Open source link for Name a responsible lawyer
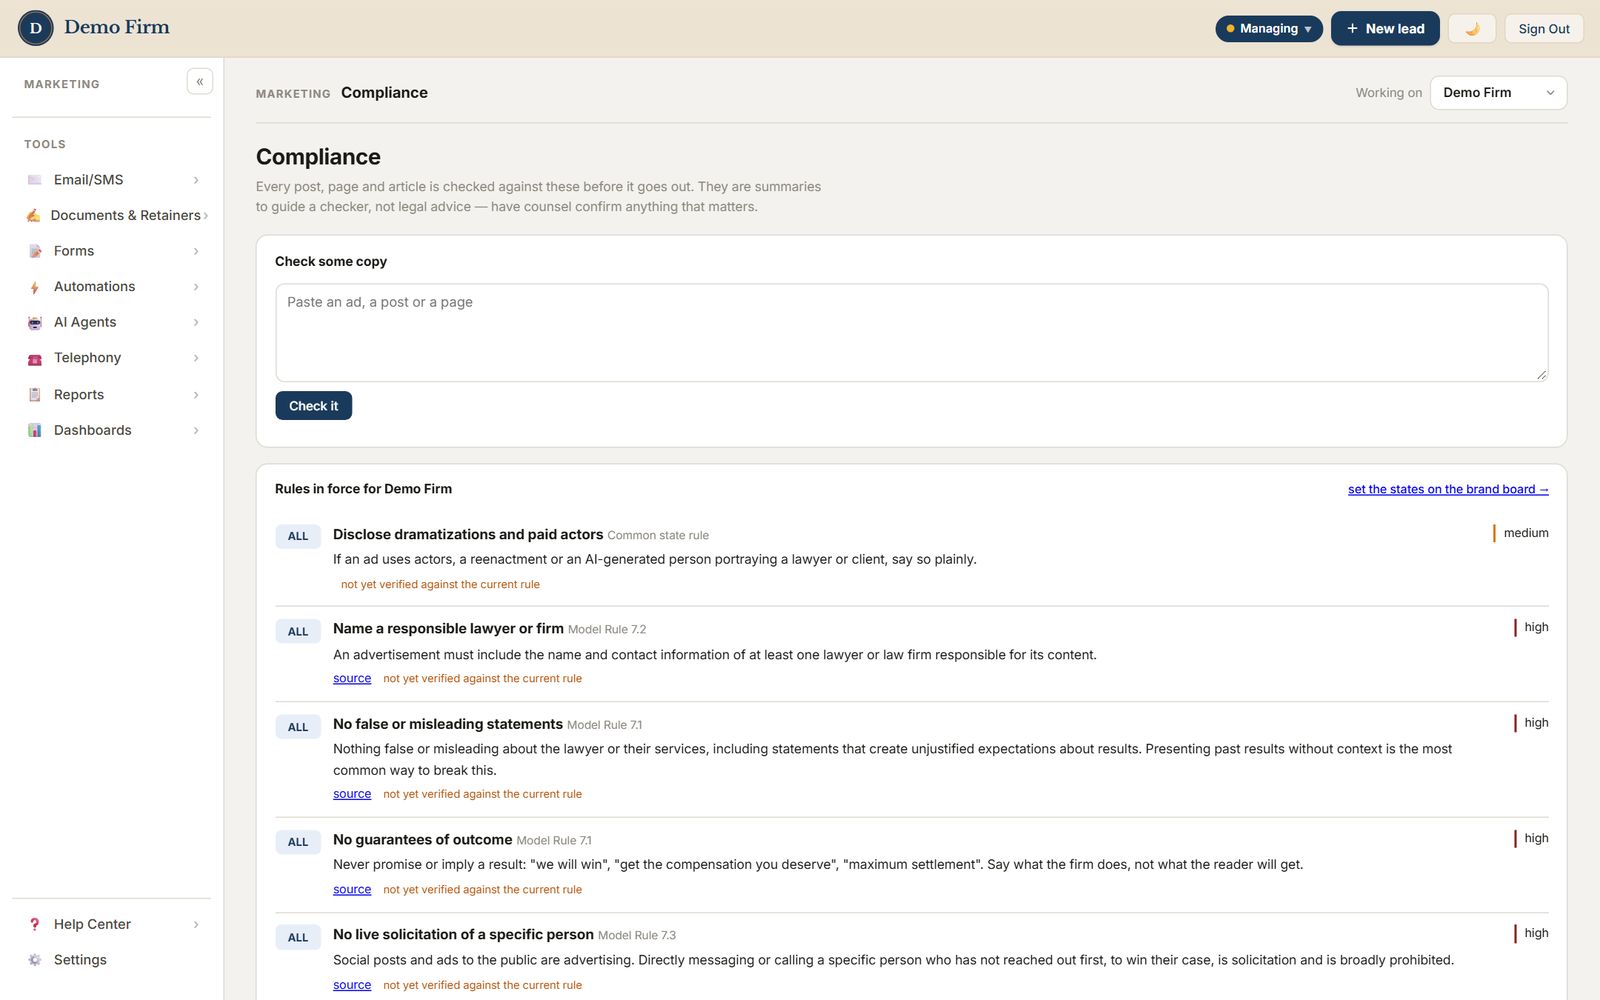Image resolution: width=1600 pixels, height=1000 pixels. point(352,678)
